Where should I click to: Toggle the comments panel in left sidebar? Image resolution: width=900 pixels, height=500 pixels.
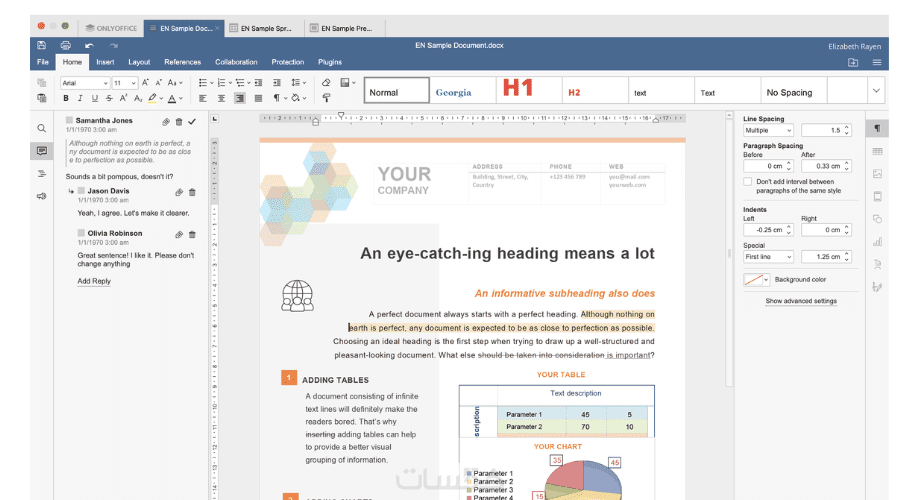(x=41, y=151)
